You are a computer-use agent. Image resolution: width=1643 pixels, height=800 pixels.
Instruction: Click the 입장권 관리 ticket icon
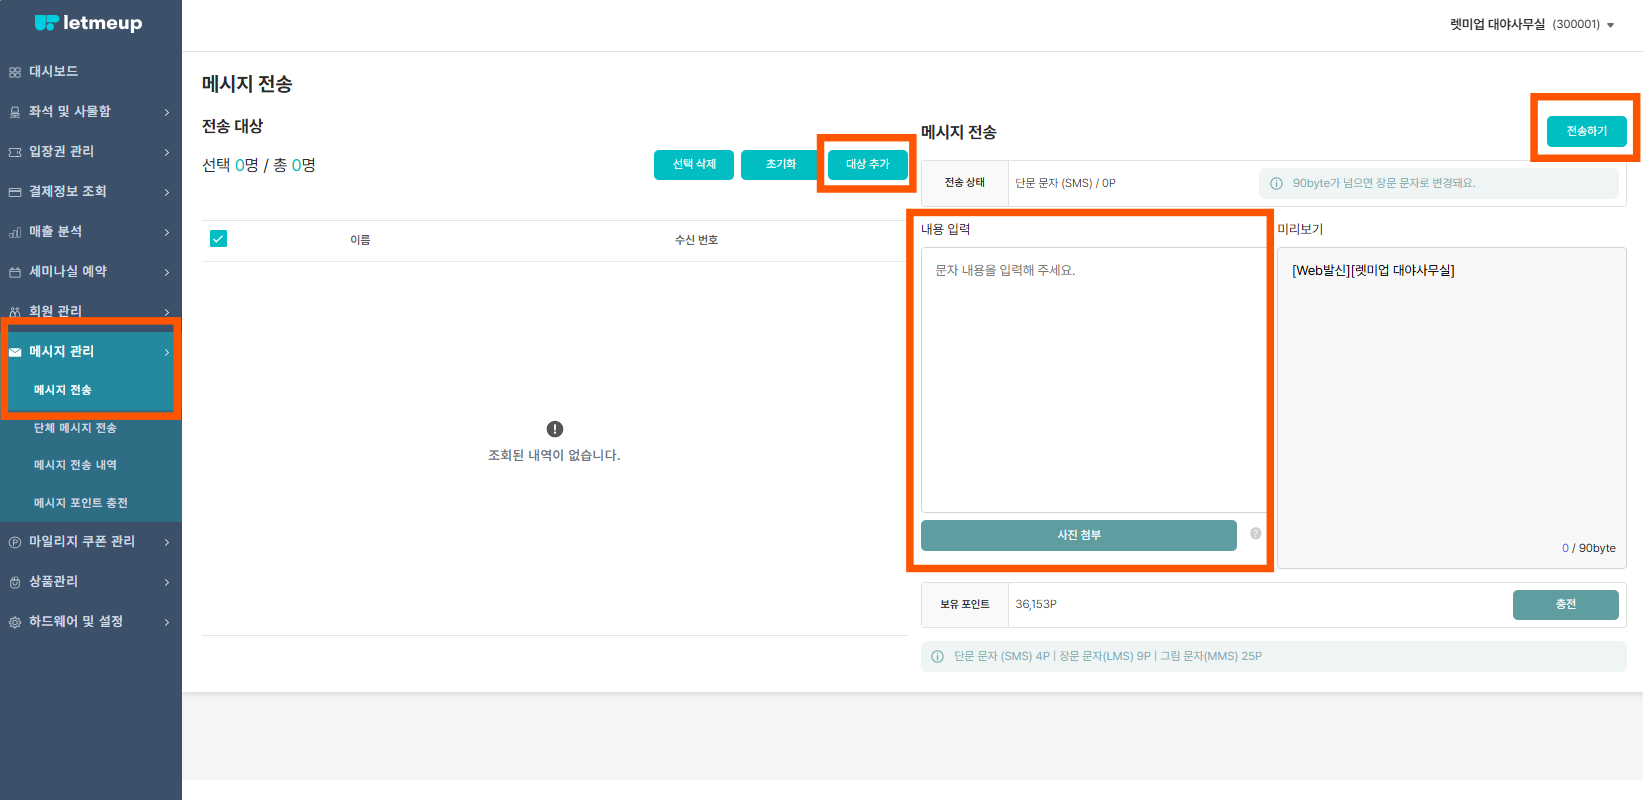[15, 152]
